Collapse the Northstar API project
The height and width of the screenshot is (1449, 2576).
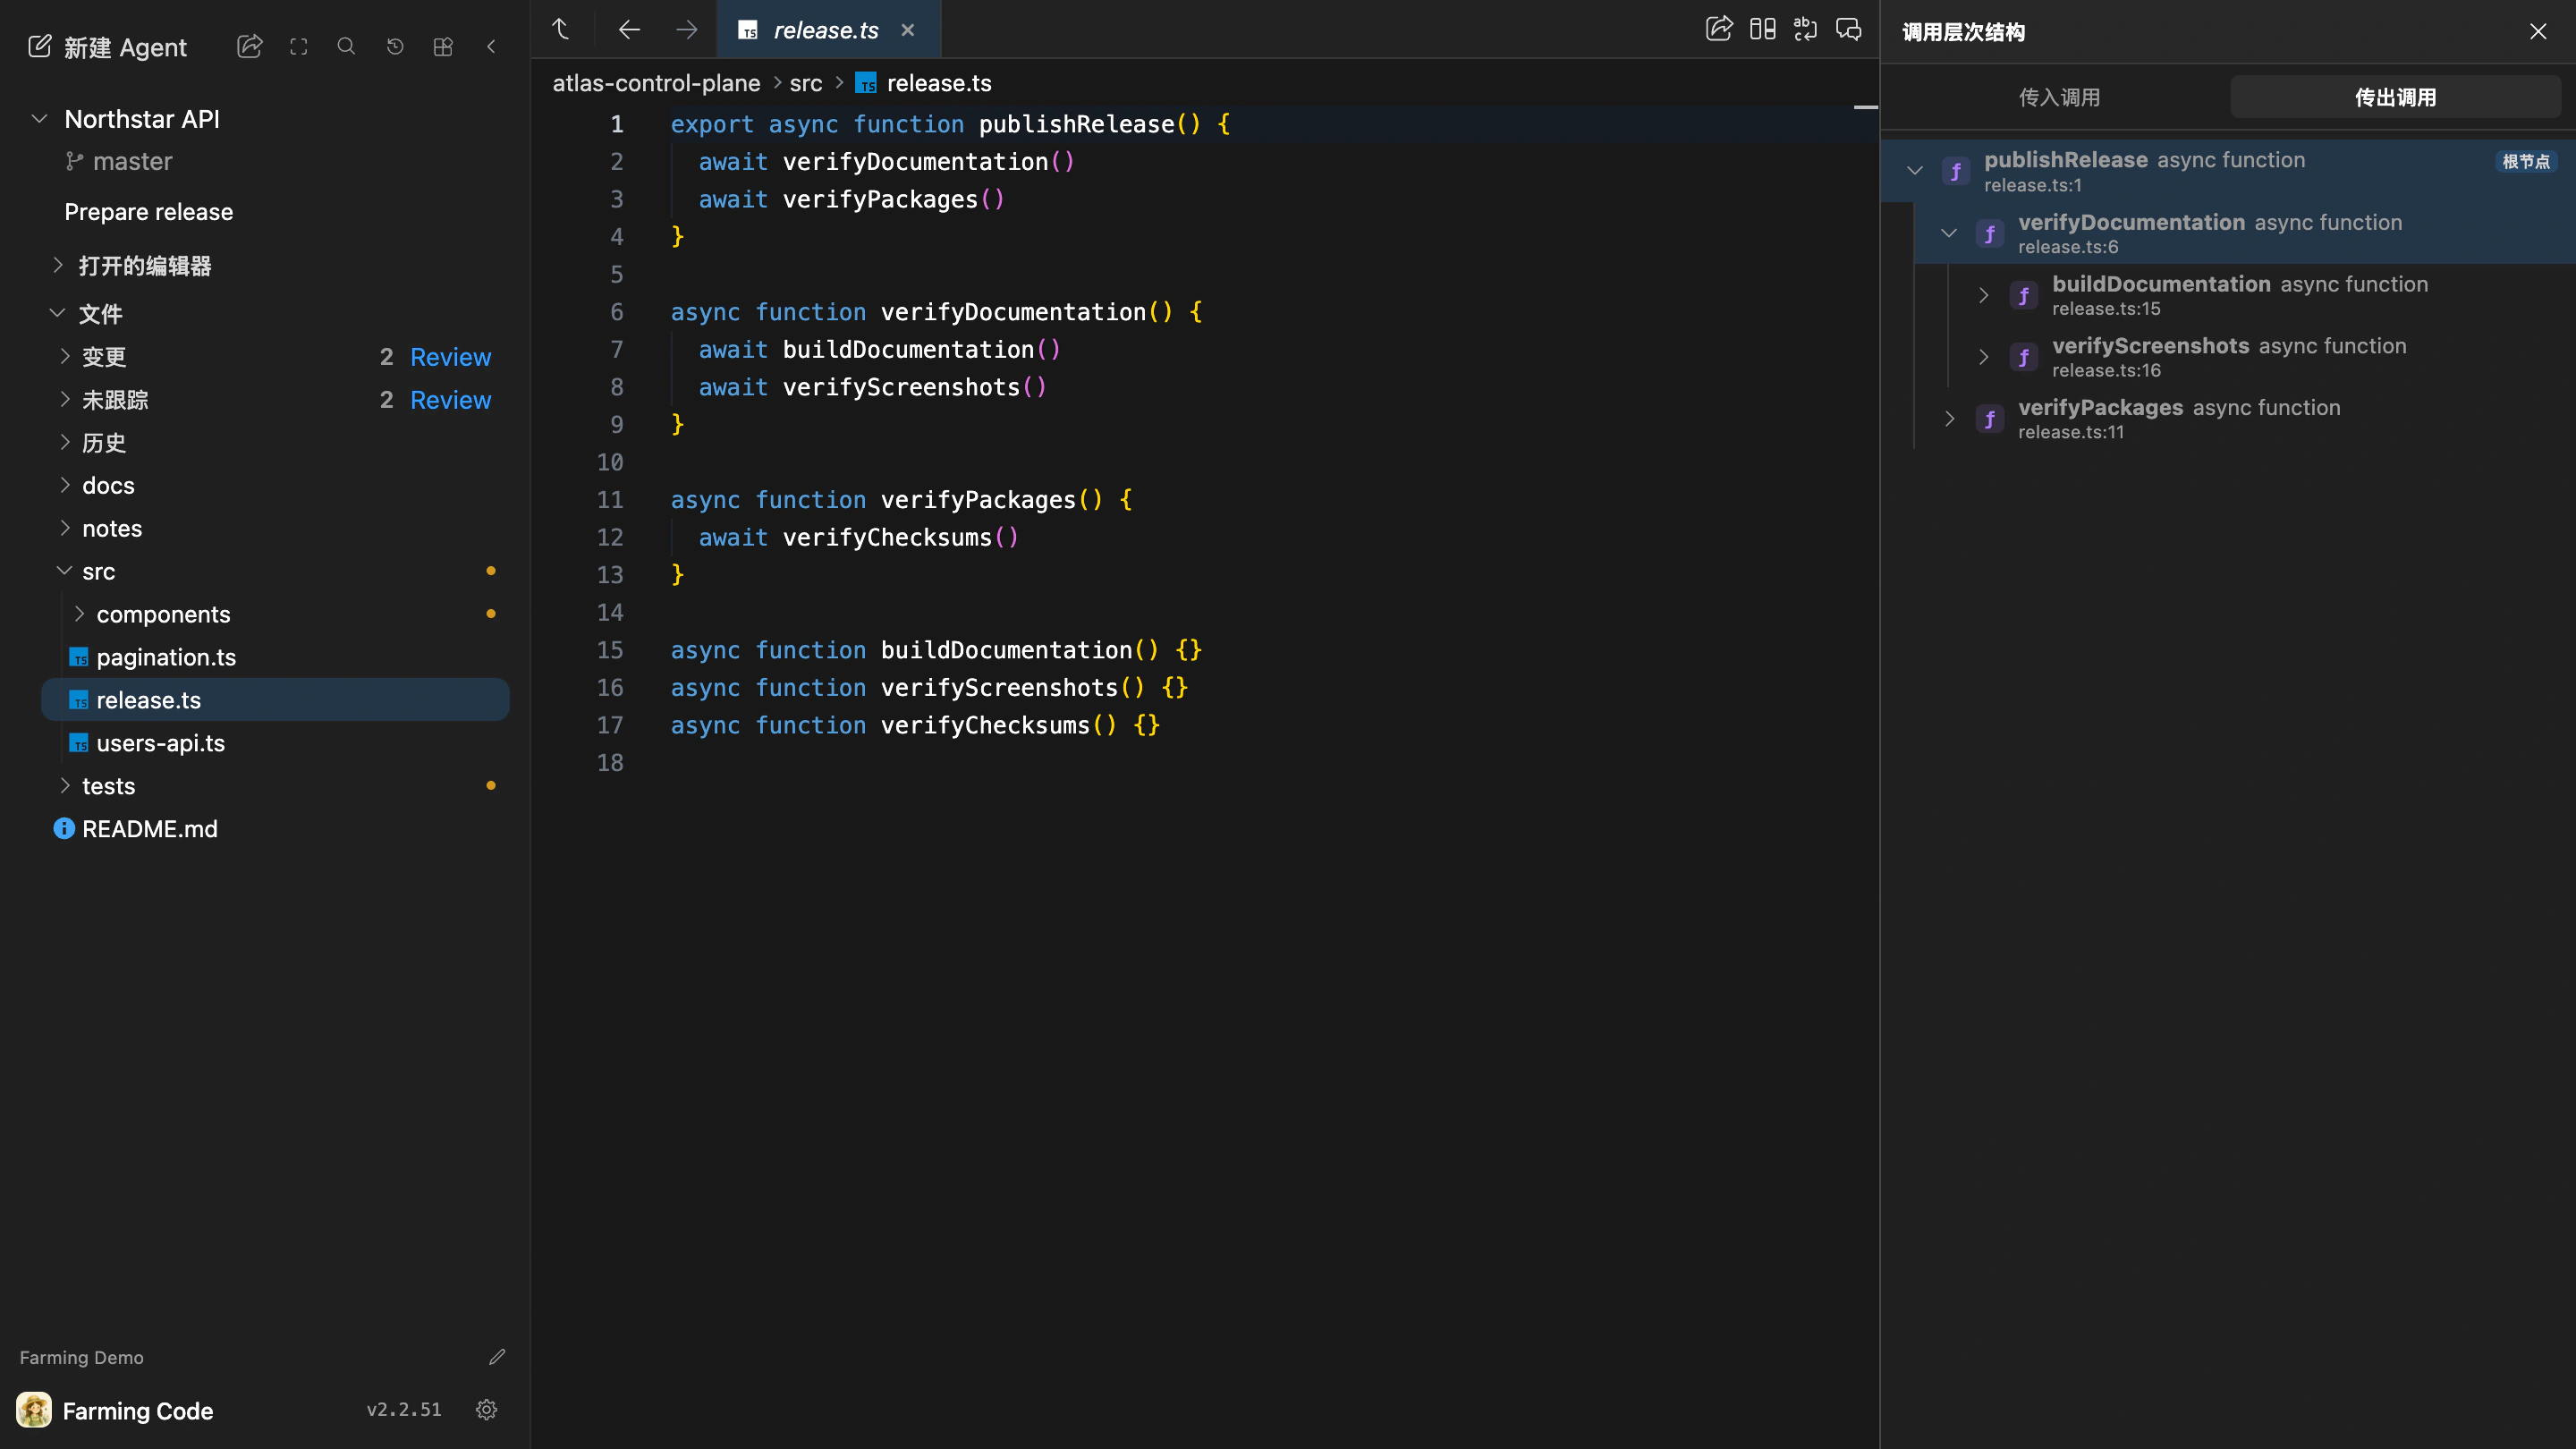39,119
